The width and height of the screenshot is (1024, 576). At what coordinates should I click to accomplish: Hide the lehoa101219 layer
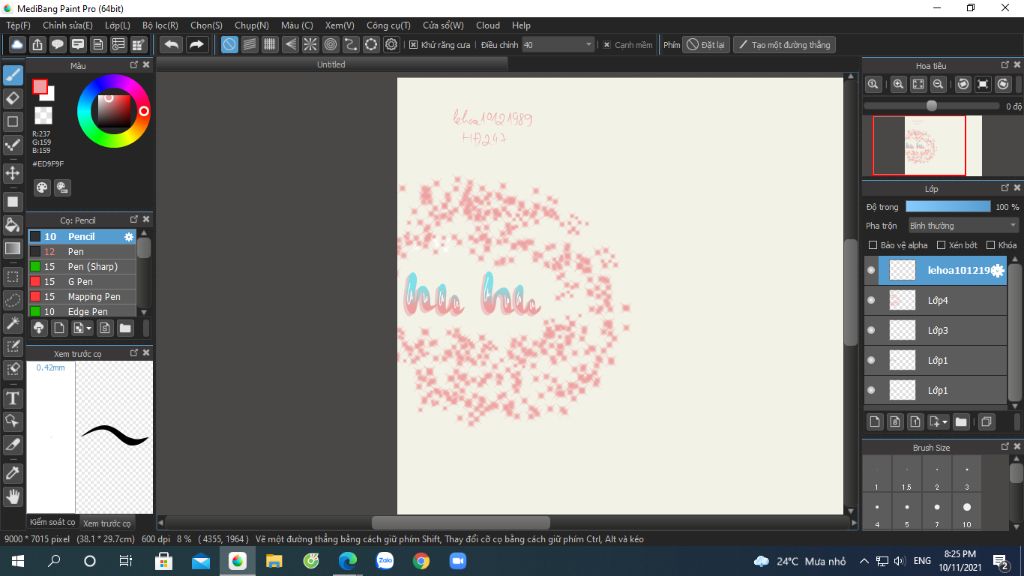coord(871,270)
